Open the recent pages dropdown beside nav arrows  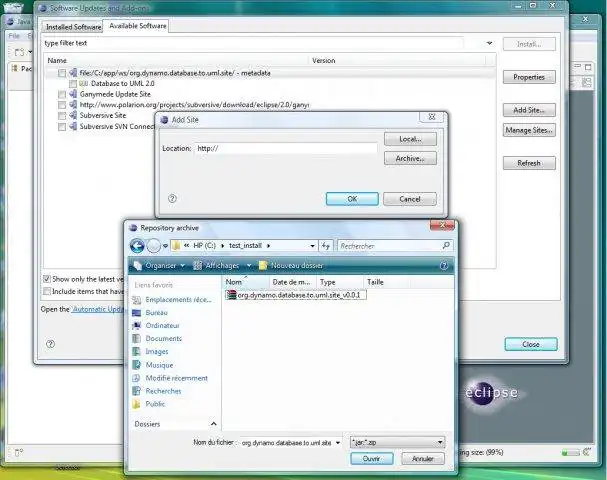pyautogui.click(x=165, y=246)
